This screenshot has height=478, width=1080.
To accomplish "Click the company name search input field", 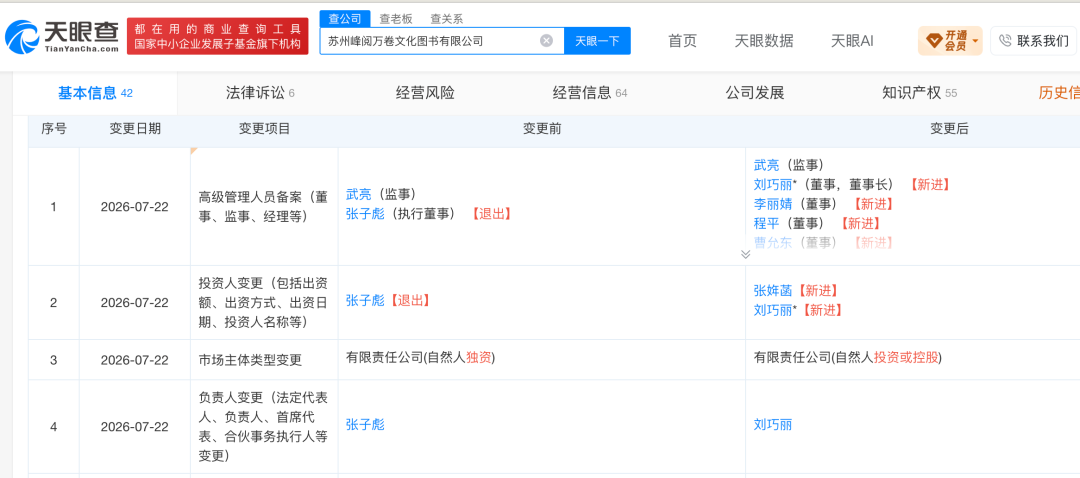I will pos(430,41).
